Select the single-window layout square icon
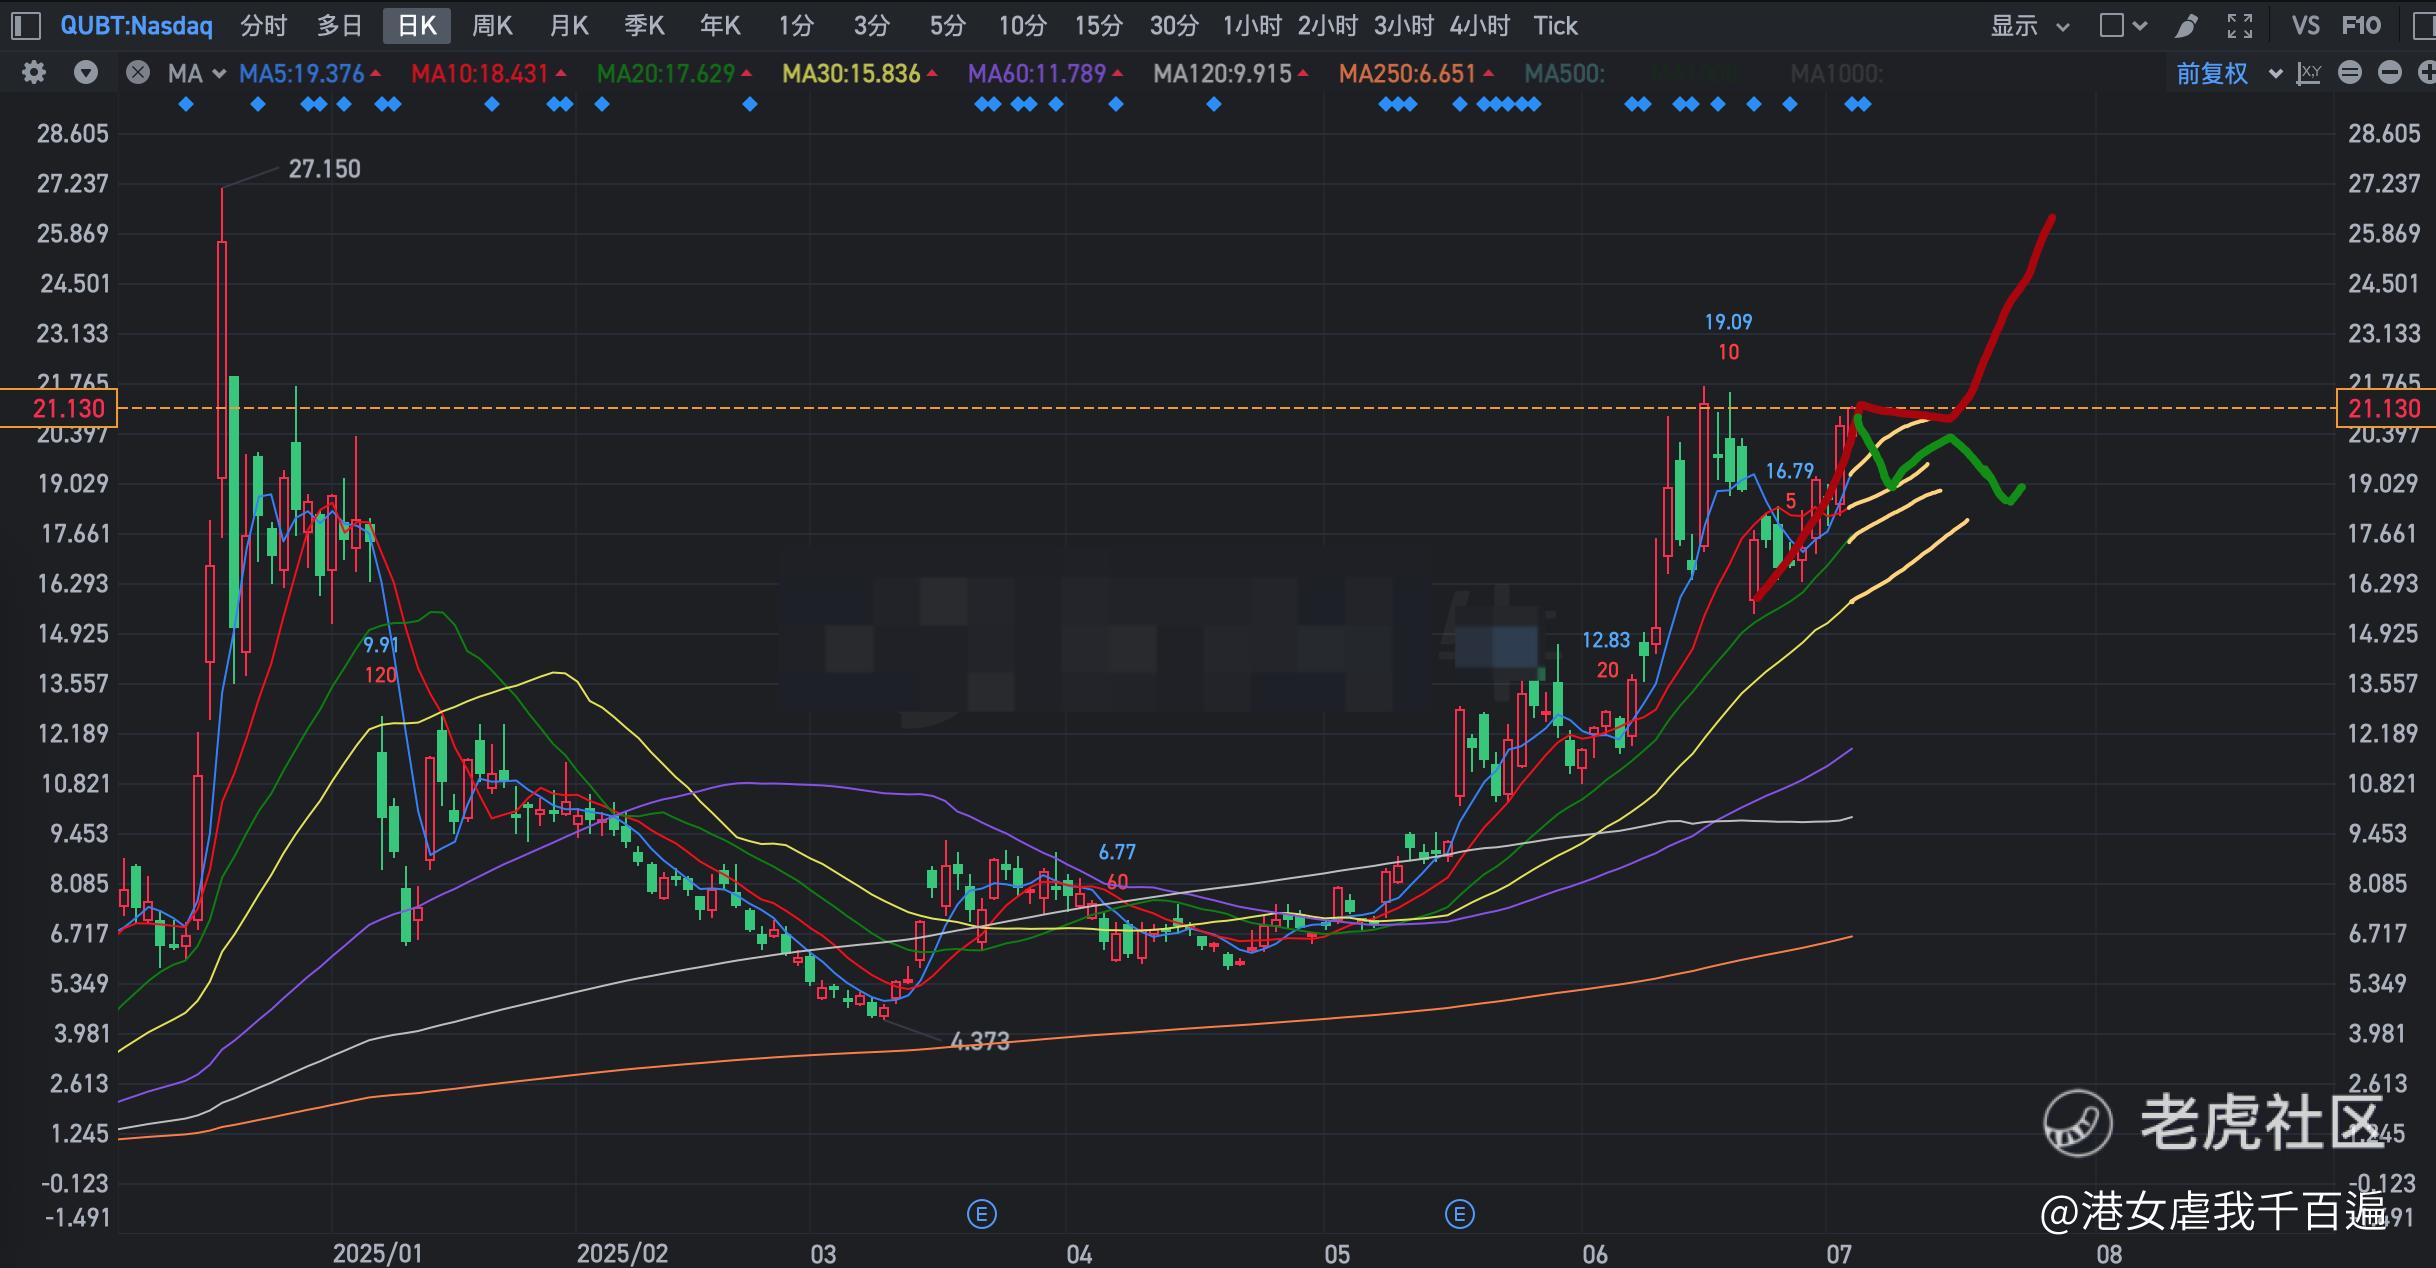This screenshot has width=2436, height=1268. (x=2111, y=26)
